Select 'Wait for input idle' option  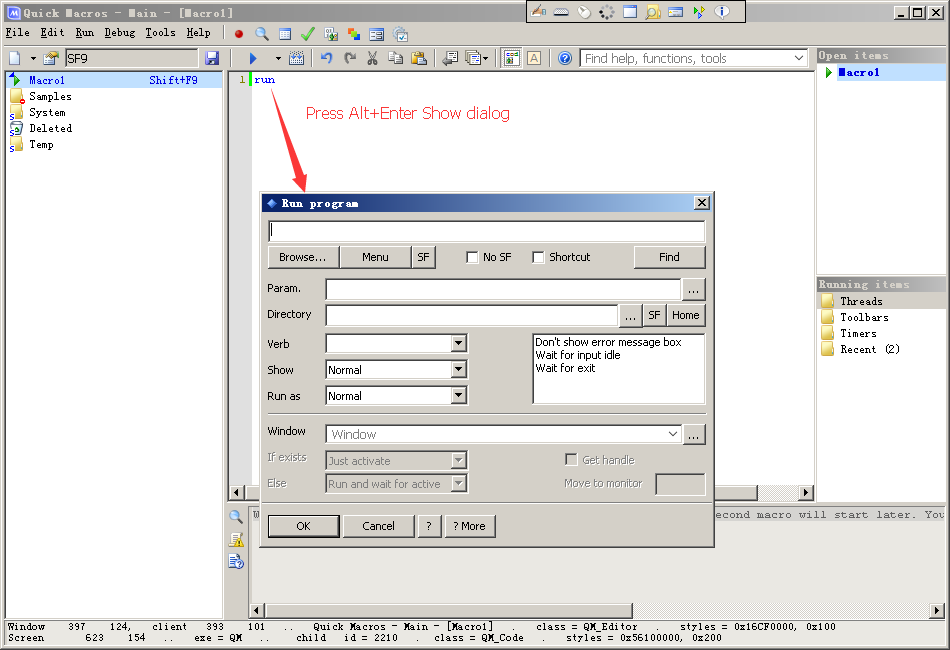point(578,355)
